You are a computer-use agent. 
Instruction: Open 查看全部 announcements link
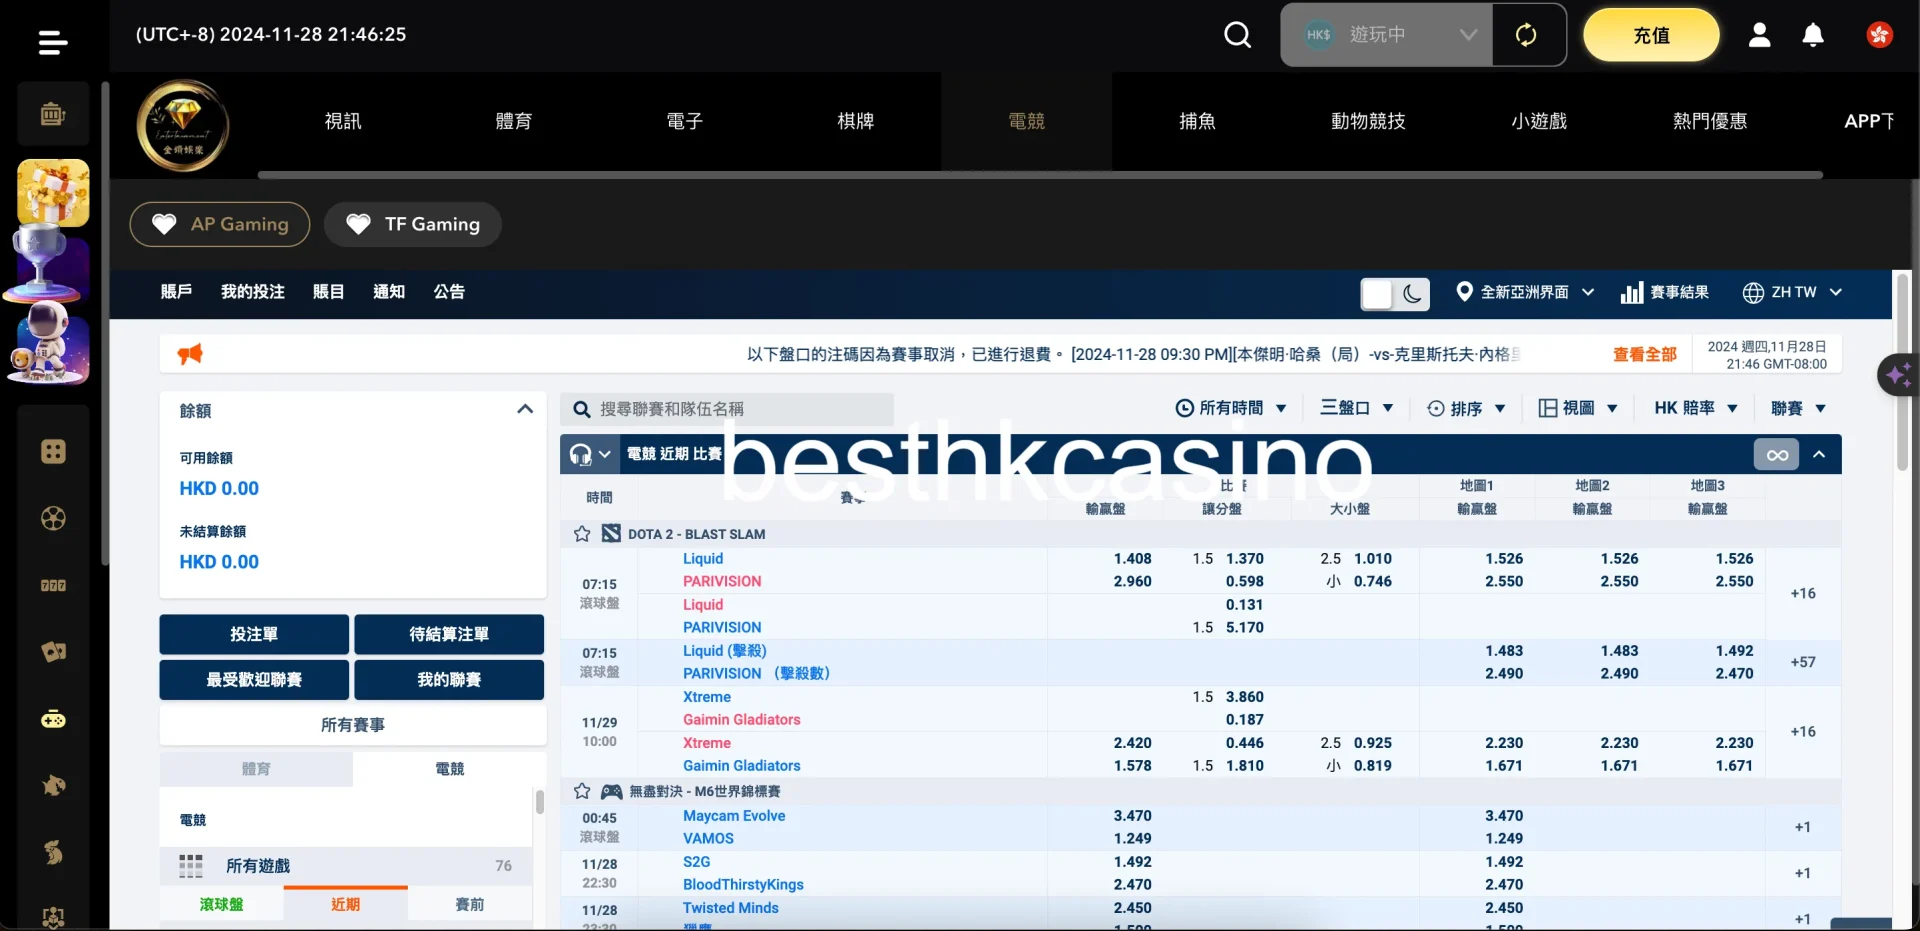1643,353
